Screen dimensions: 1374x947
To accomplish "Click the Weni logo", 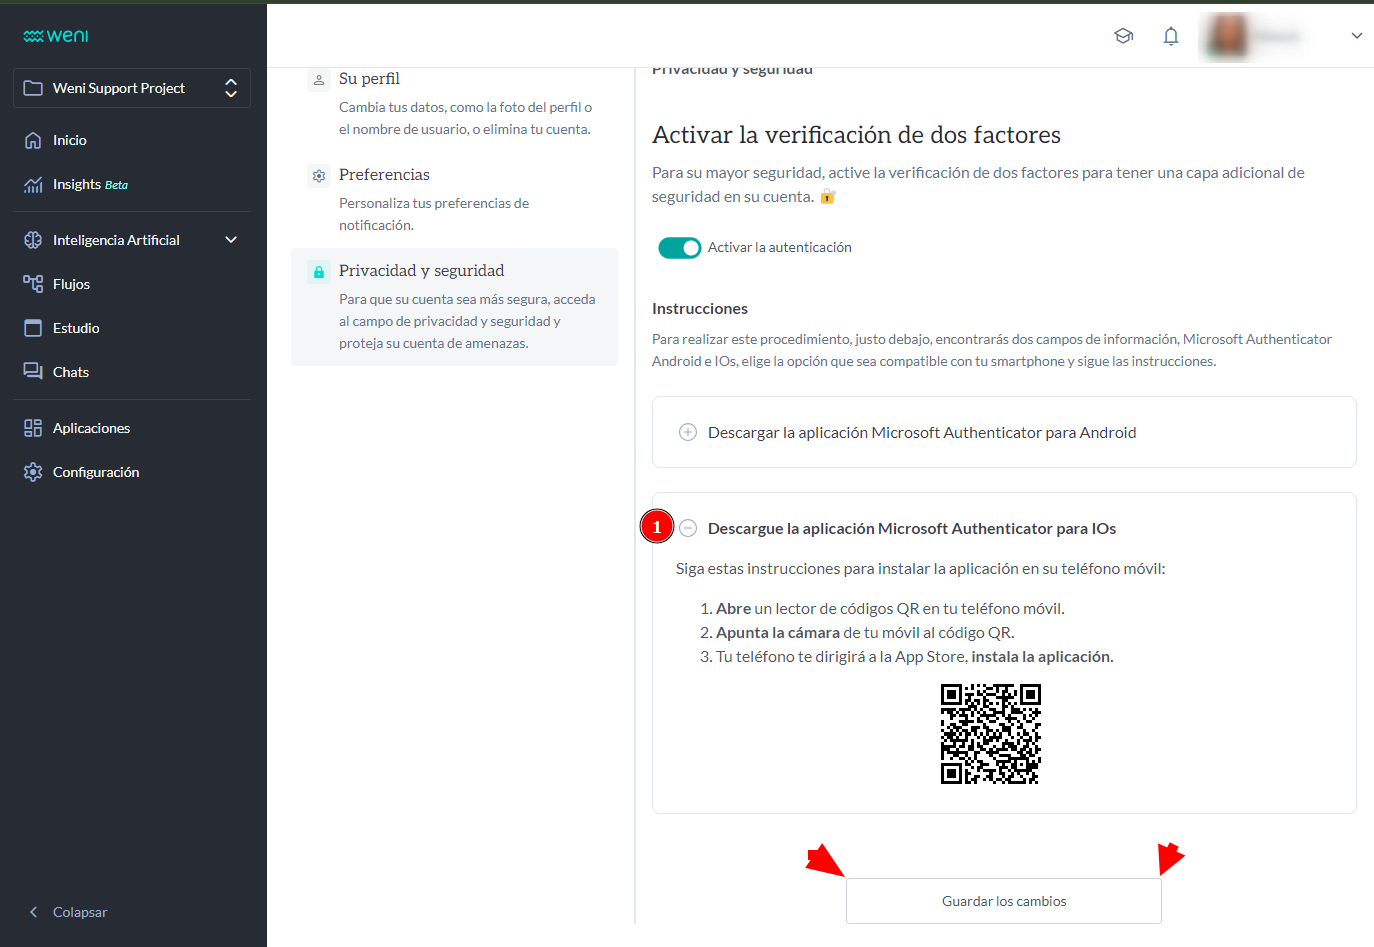I will pyautogui.click(x=55, y=35).
